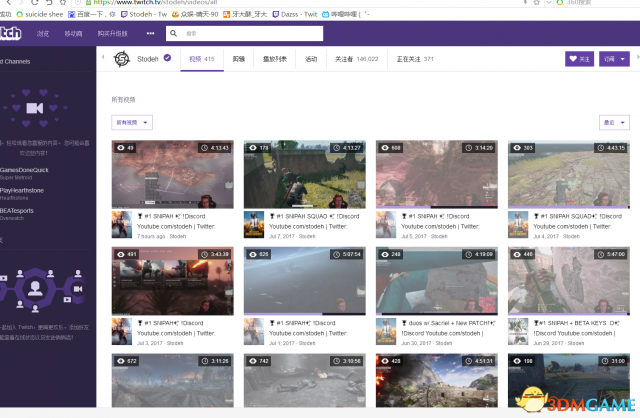Open the 4:13:27 video thumbnail

coord(304,174)
